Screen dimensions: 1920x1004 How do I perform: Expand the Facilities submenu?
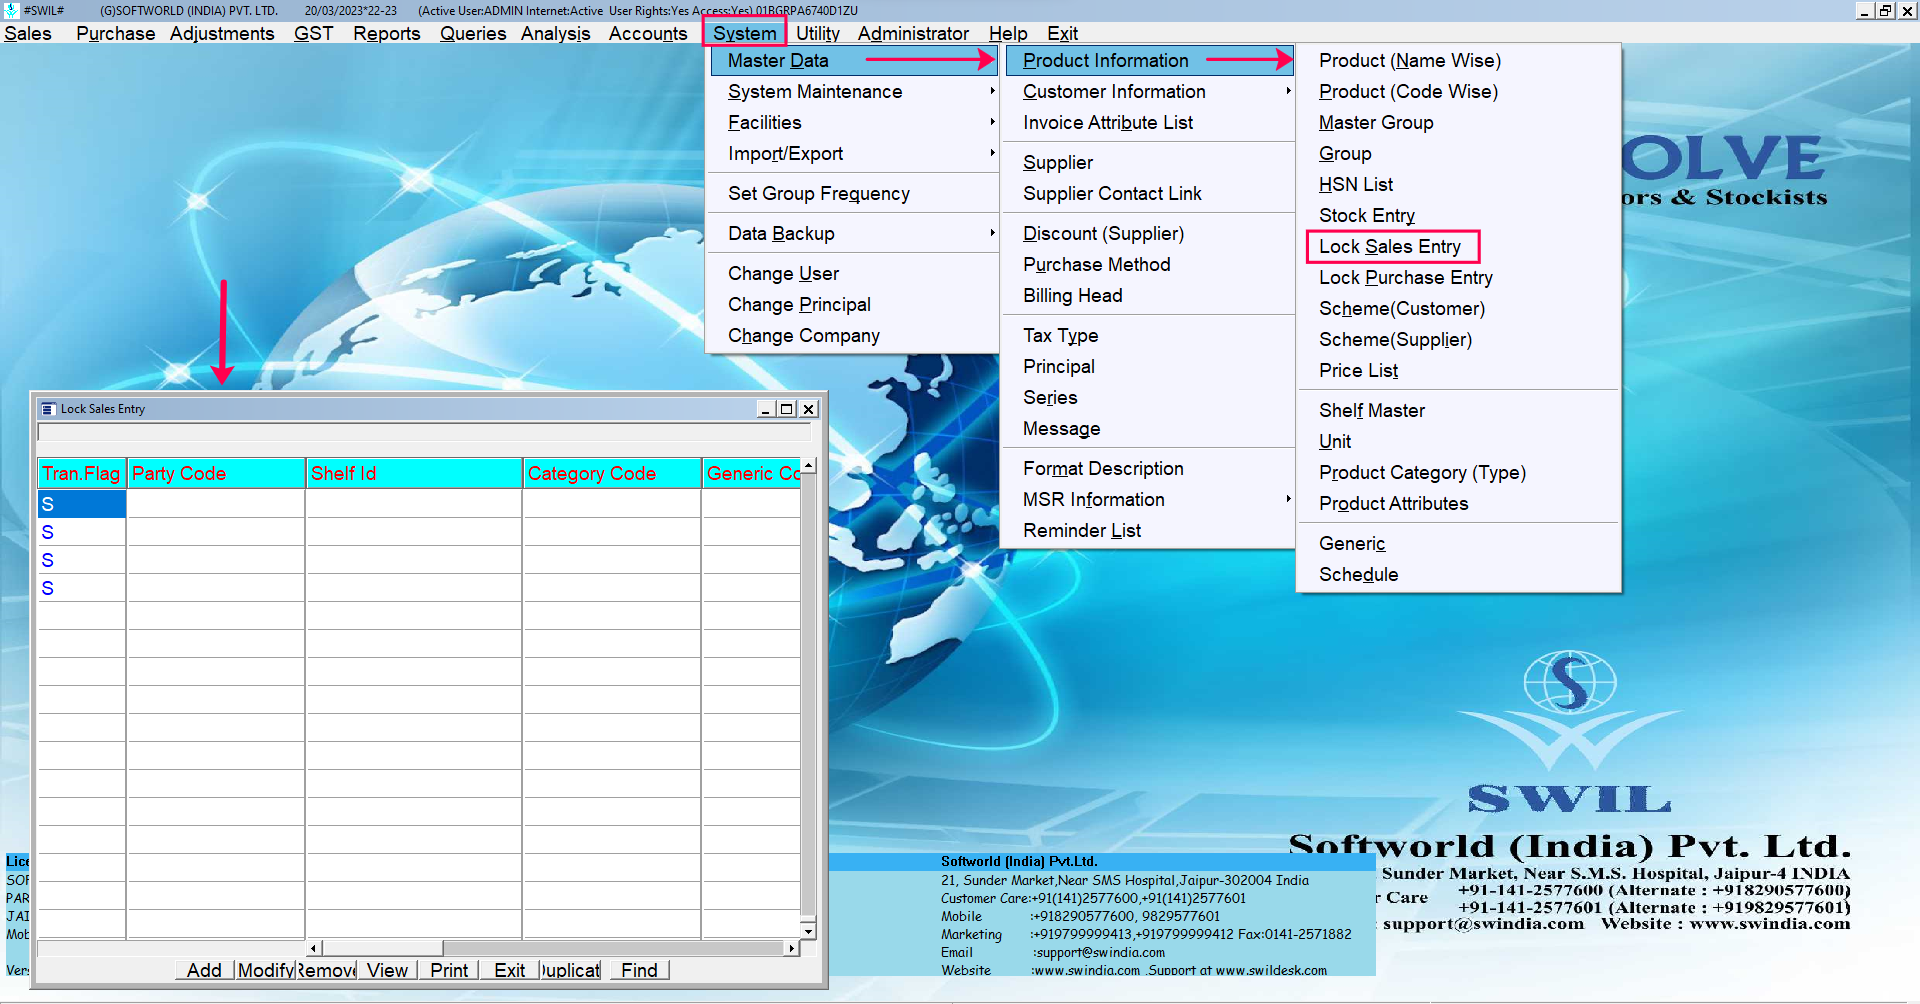coord(853,122)
